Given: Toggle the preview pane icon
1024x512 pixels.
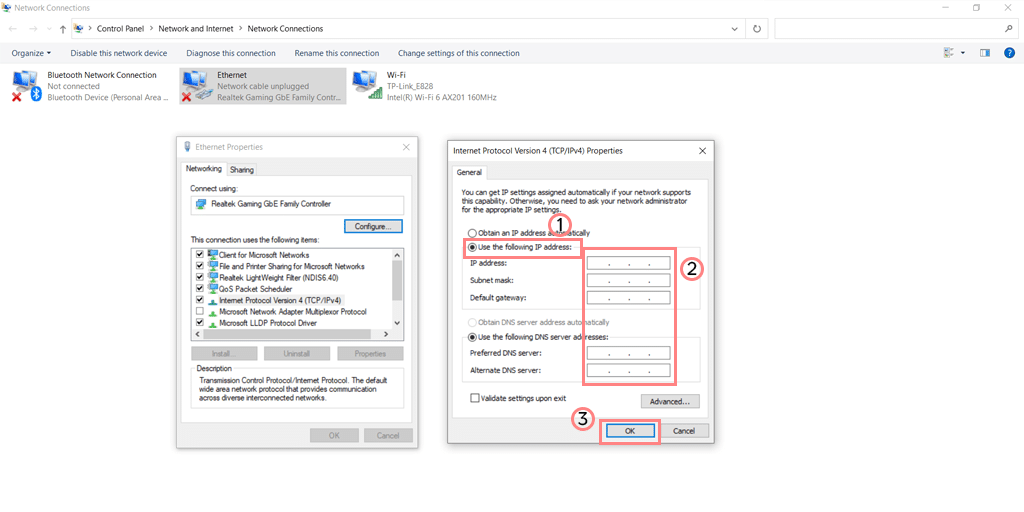Looking at the screenshot, I should pyautogui.click(x=985, y=53).
